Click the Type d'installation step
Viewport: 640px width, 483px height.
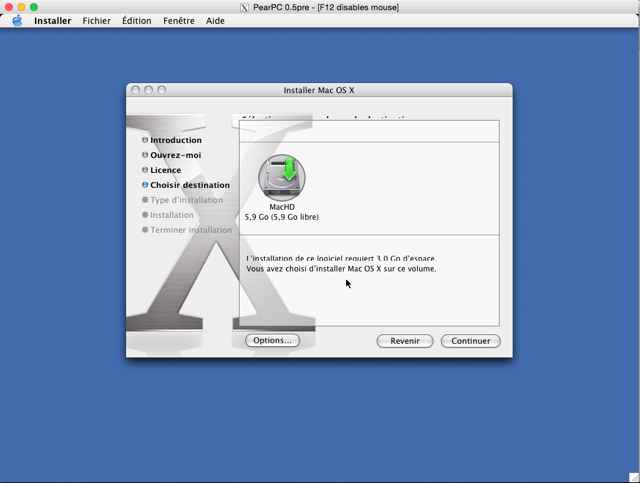tap(187, 200)
